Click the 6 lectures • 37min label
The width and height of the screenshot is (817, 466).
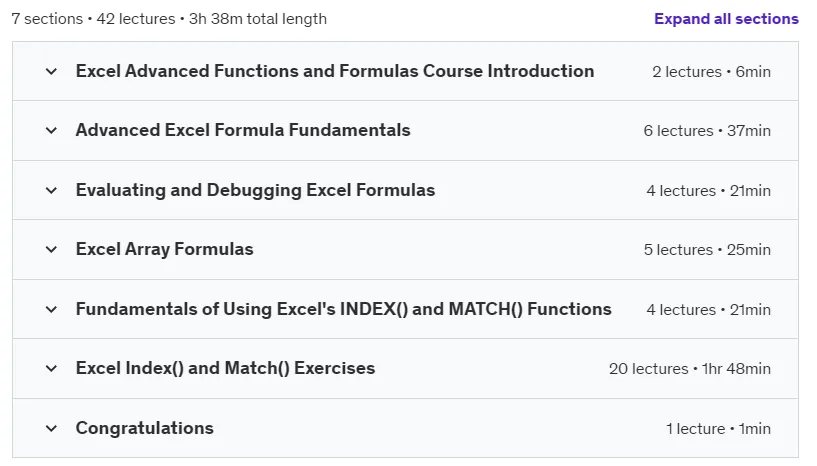[x=707, y=131]
